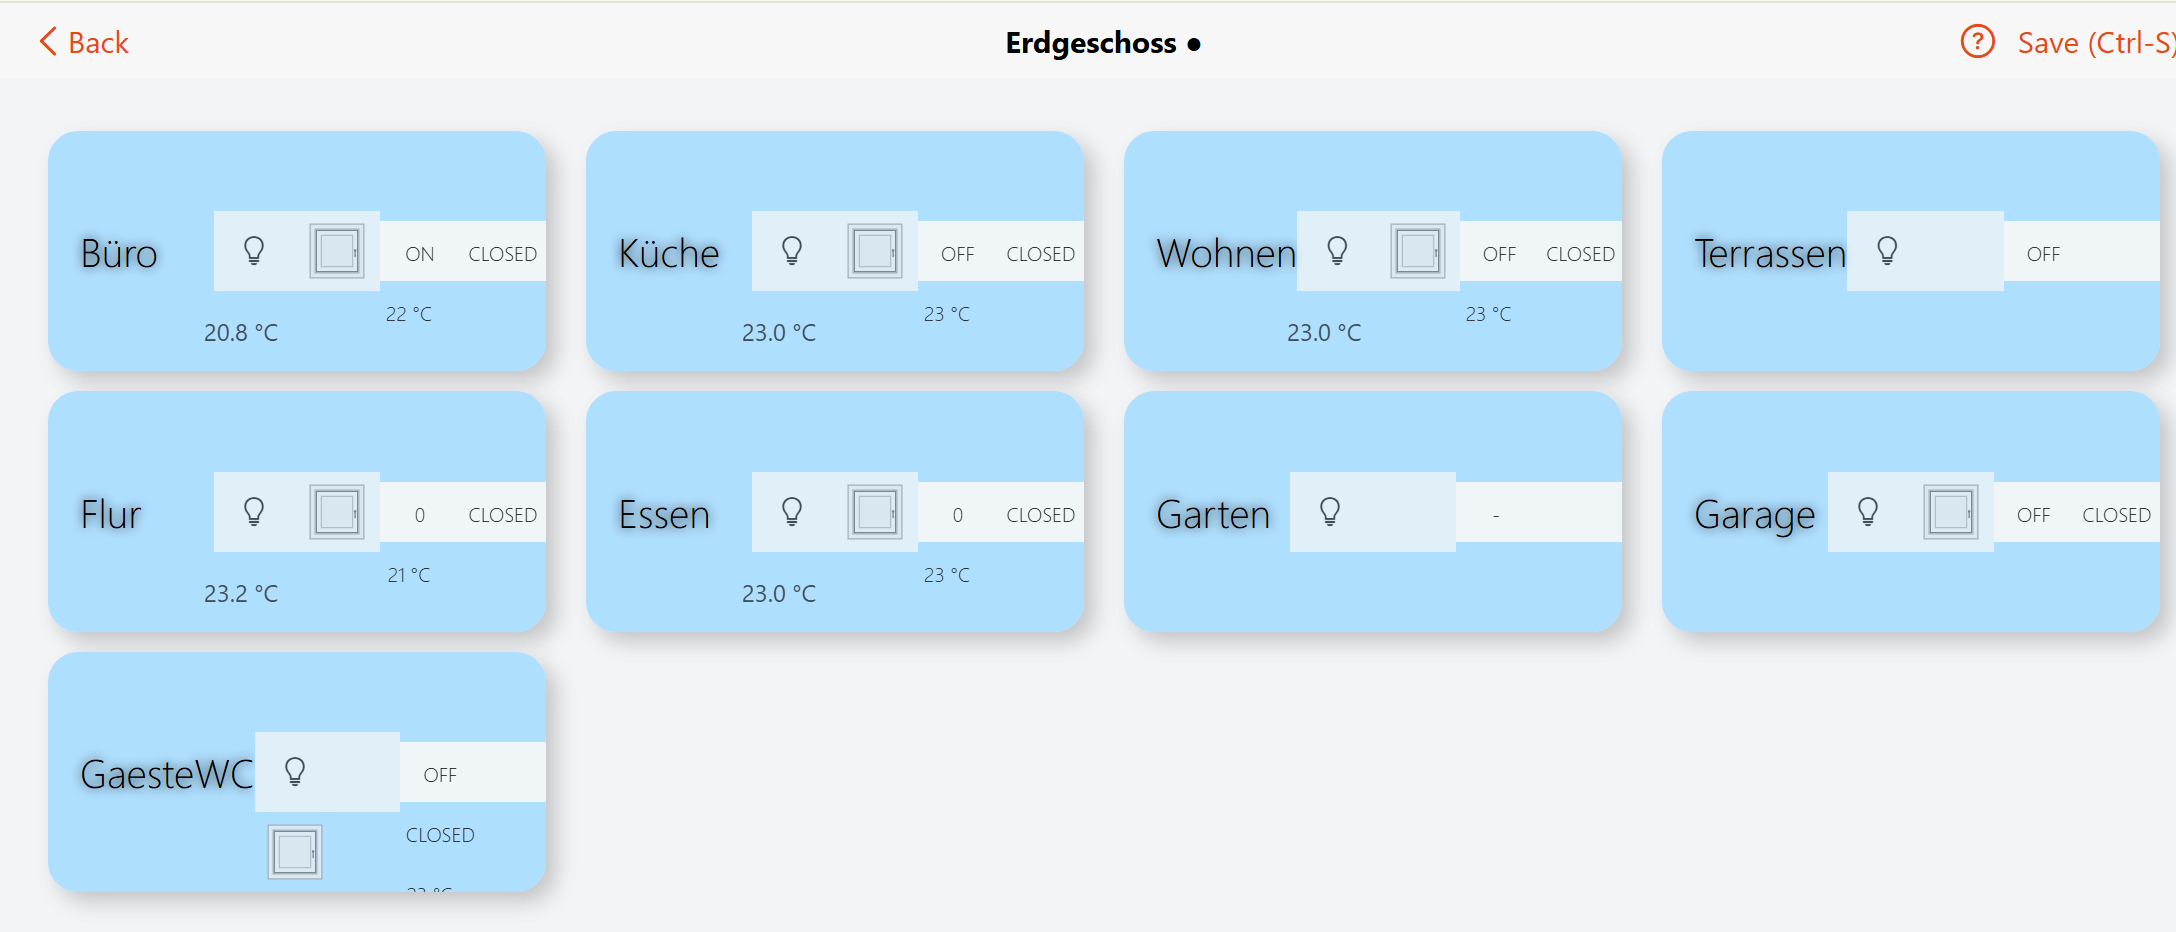Click the Garten light bulb icon
The width and height of the screenshot is (2176, 932).
[1330, 512]
